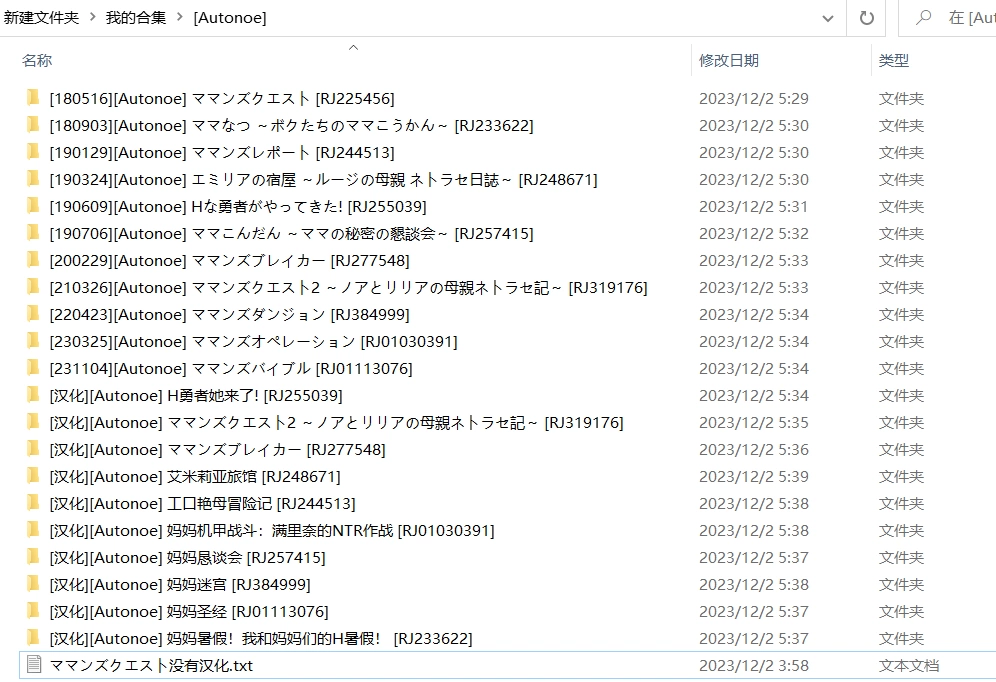Click folder icon of [汉化] 妈妈圣经 row
996x682 pixels.
click(33, 611)
